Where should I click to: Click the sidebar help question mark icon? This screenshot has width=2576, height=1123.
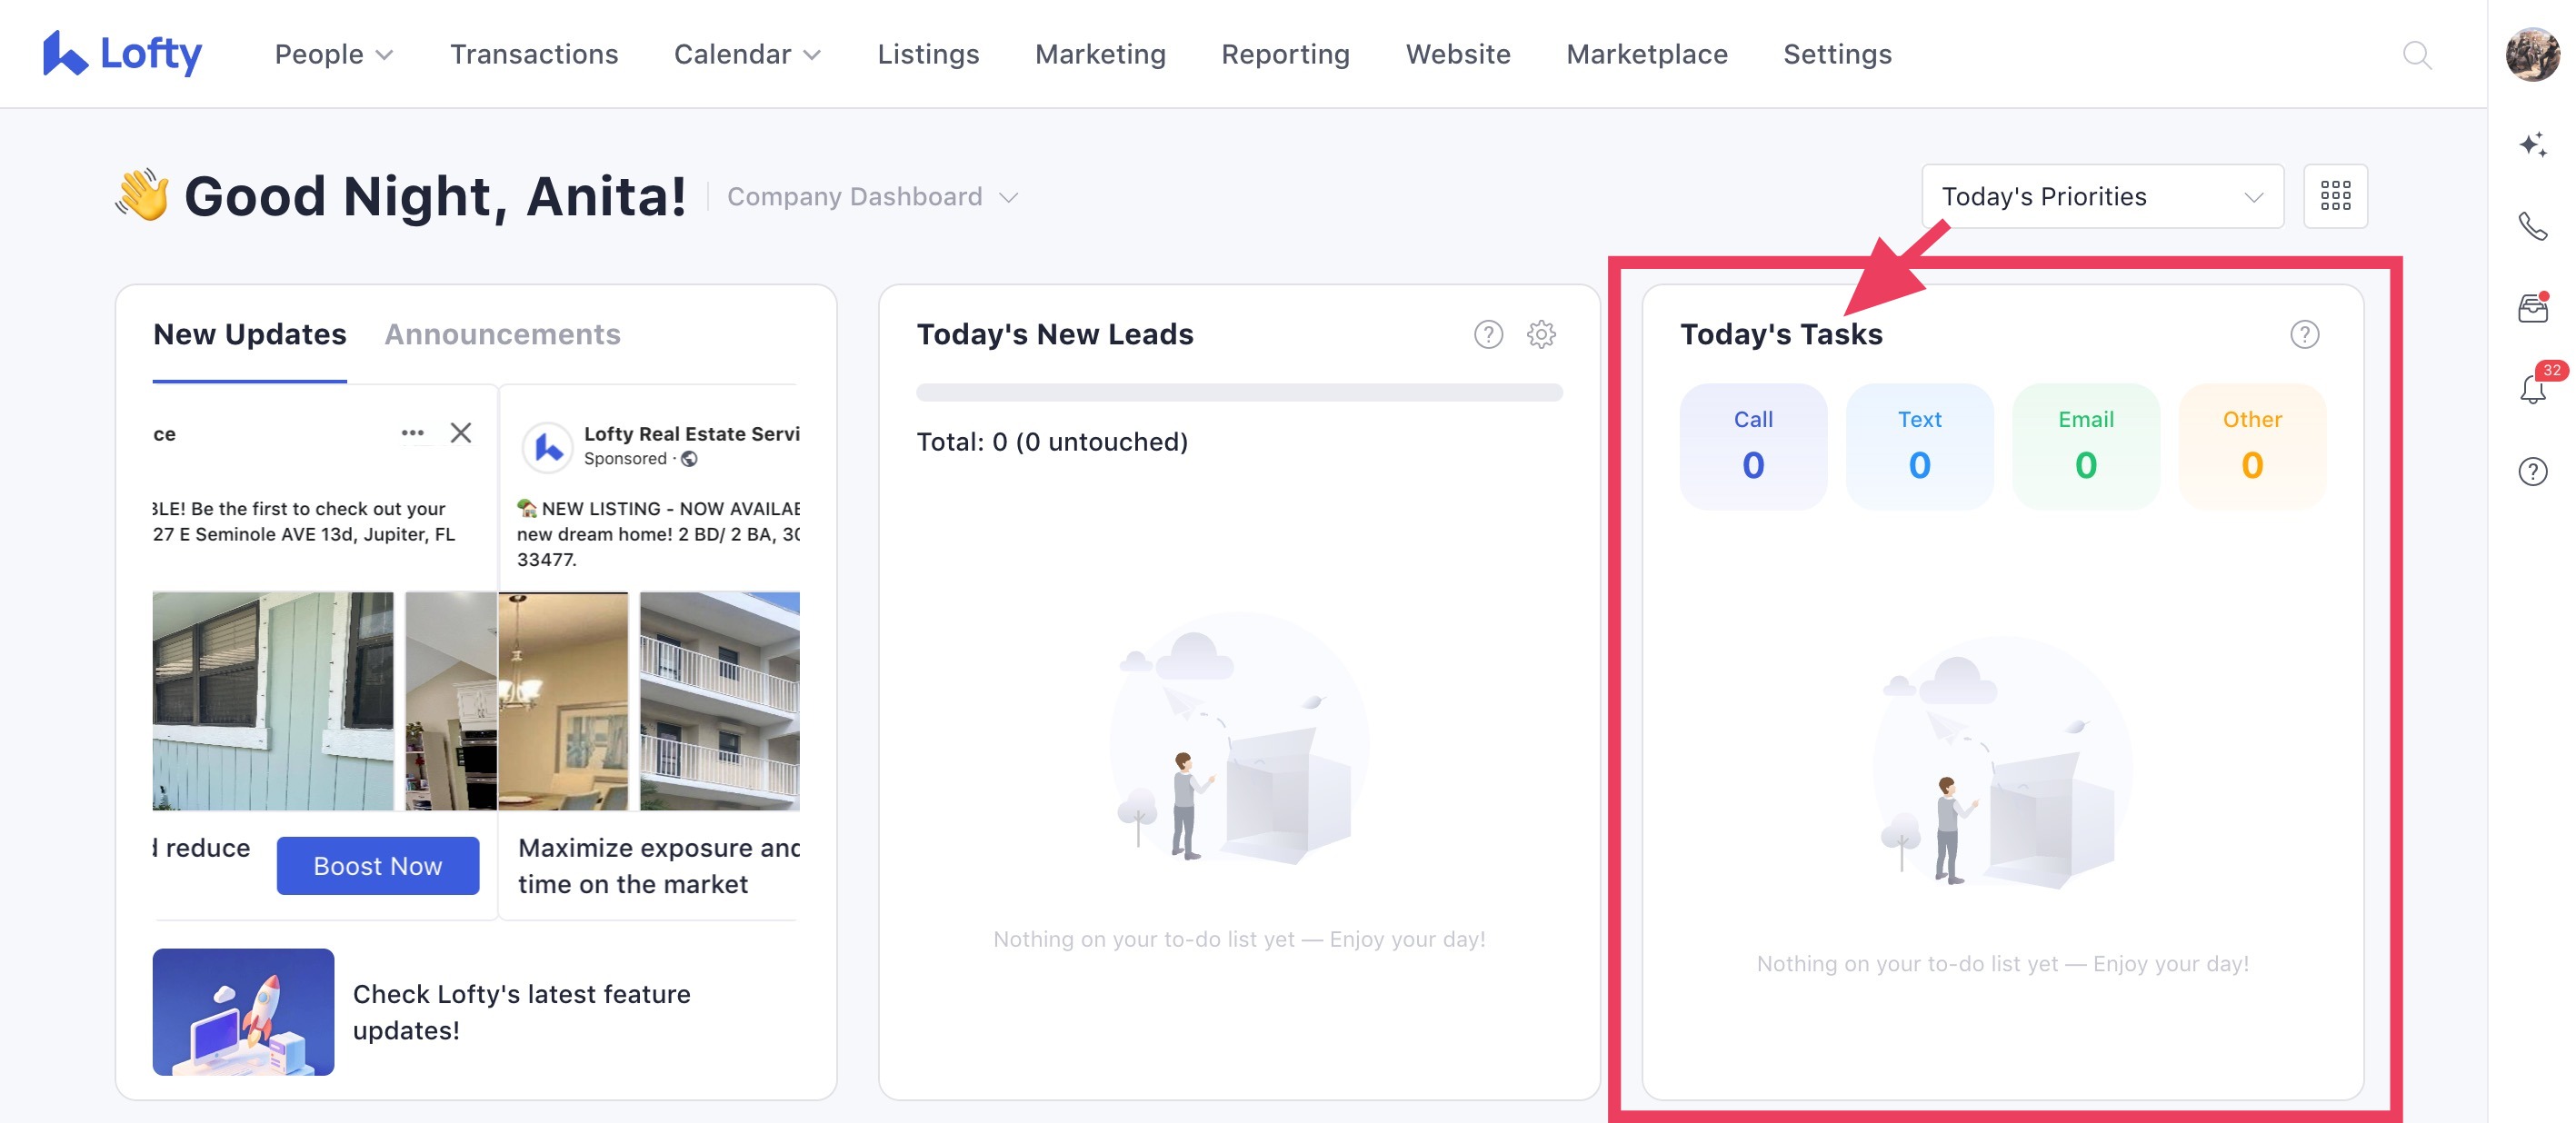tap(2532, 471)
